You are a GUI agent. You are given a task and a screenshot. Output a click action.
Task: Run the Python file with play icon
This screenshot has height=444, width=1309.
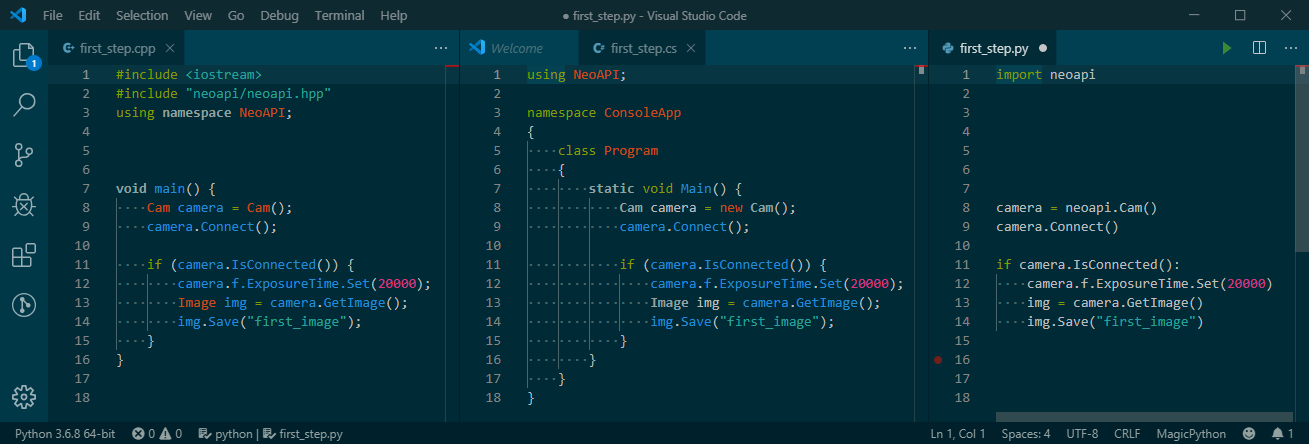[x=1226, y=48]
